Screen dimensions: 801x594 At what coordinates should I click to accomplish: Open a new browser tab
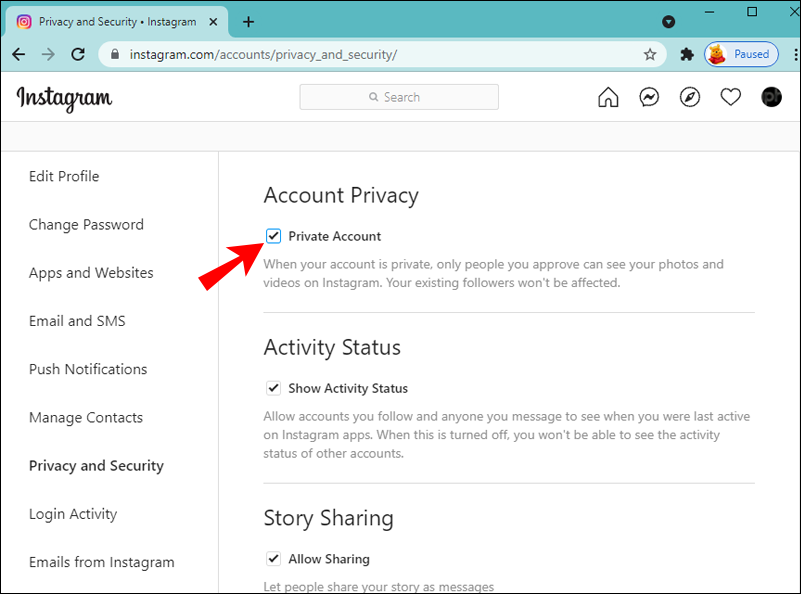point(249,21)
